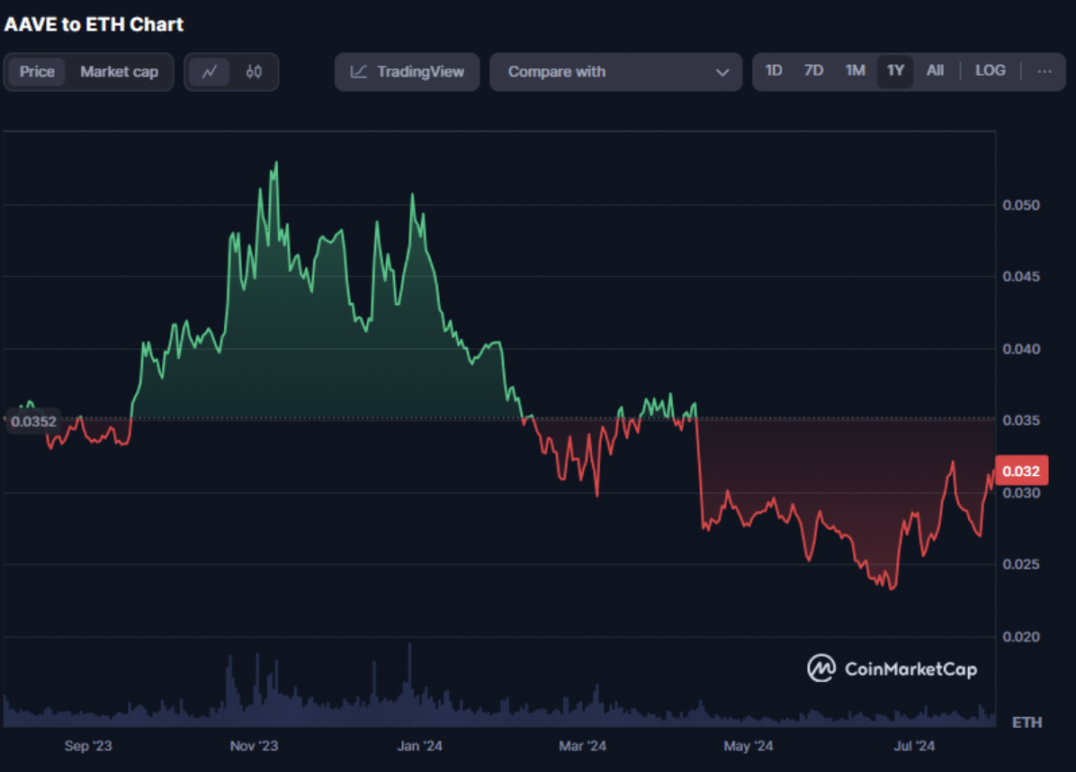Toggle the LOG scale option

pos(990,71)
